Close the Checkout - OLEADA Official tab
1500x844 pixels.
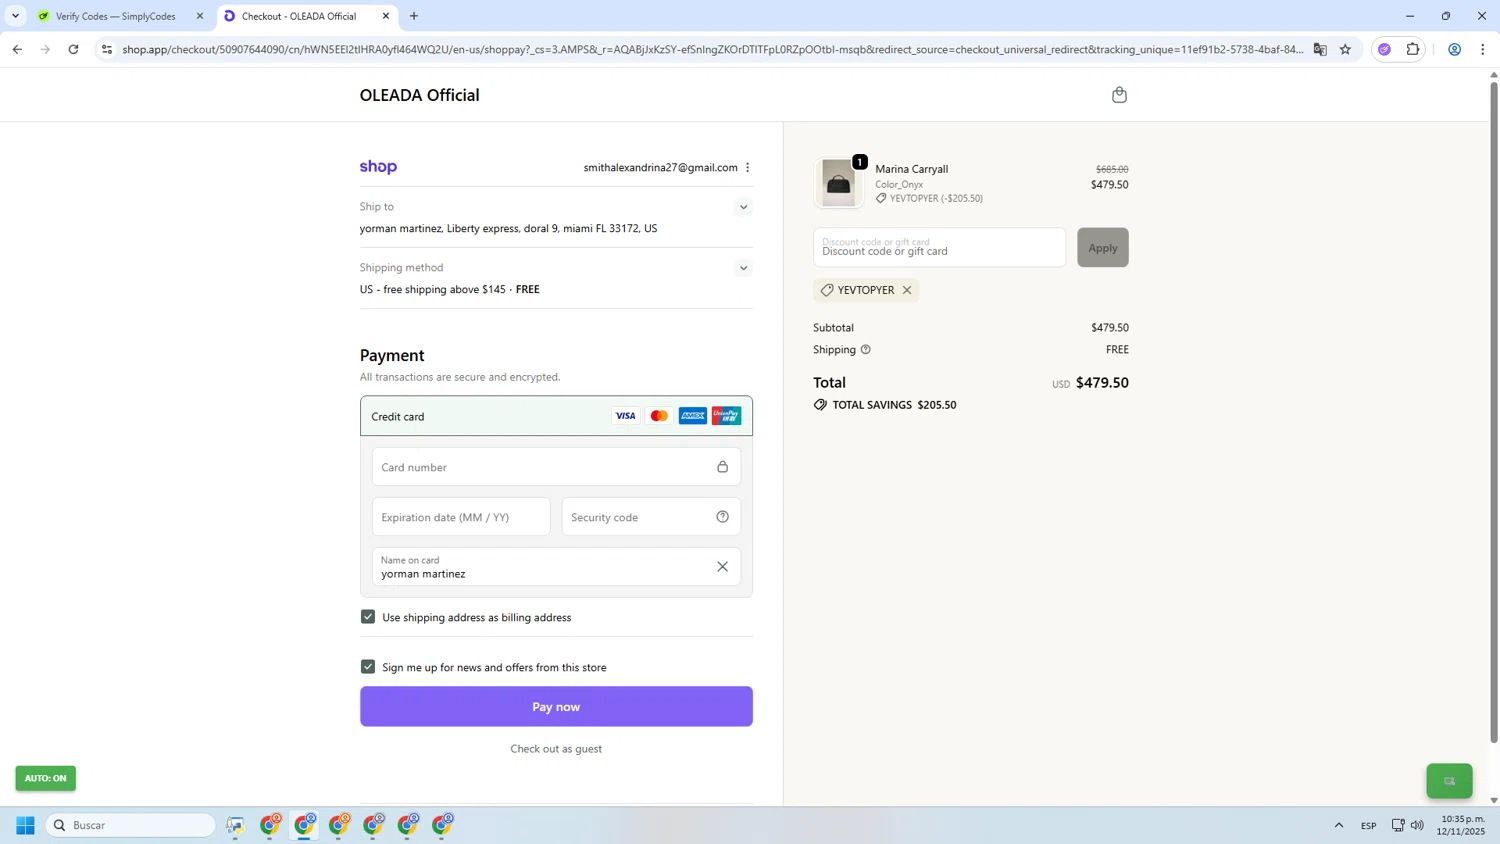pyautogui.click(x=386, y=16)
